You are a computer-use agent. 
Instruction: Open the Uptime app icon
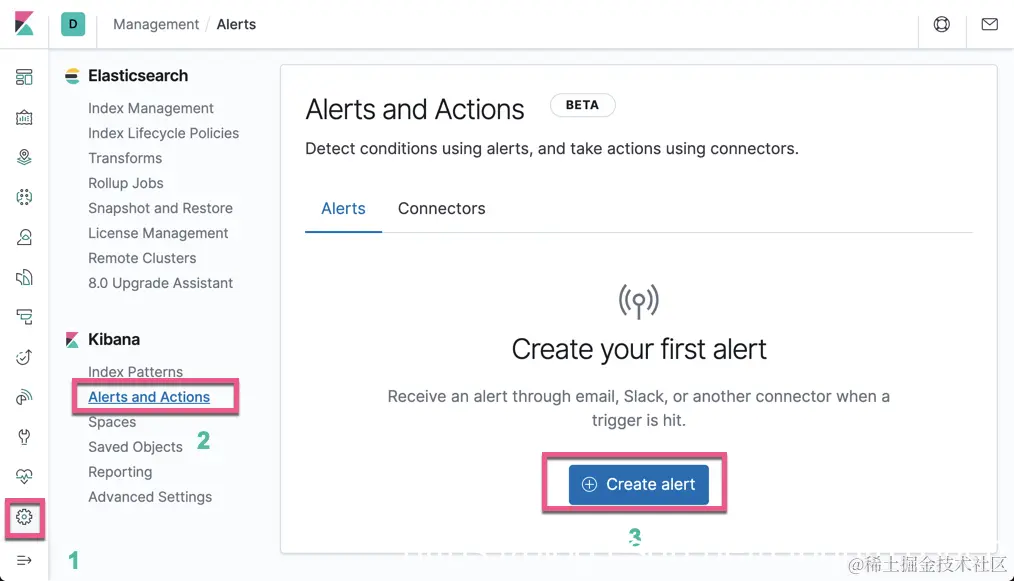[x=24, y=357]
